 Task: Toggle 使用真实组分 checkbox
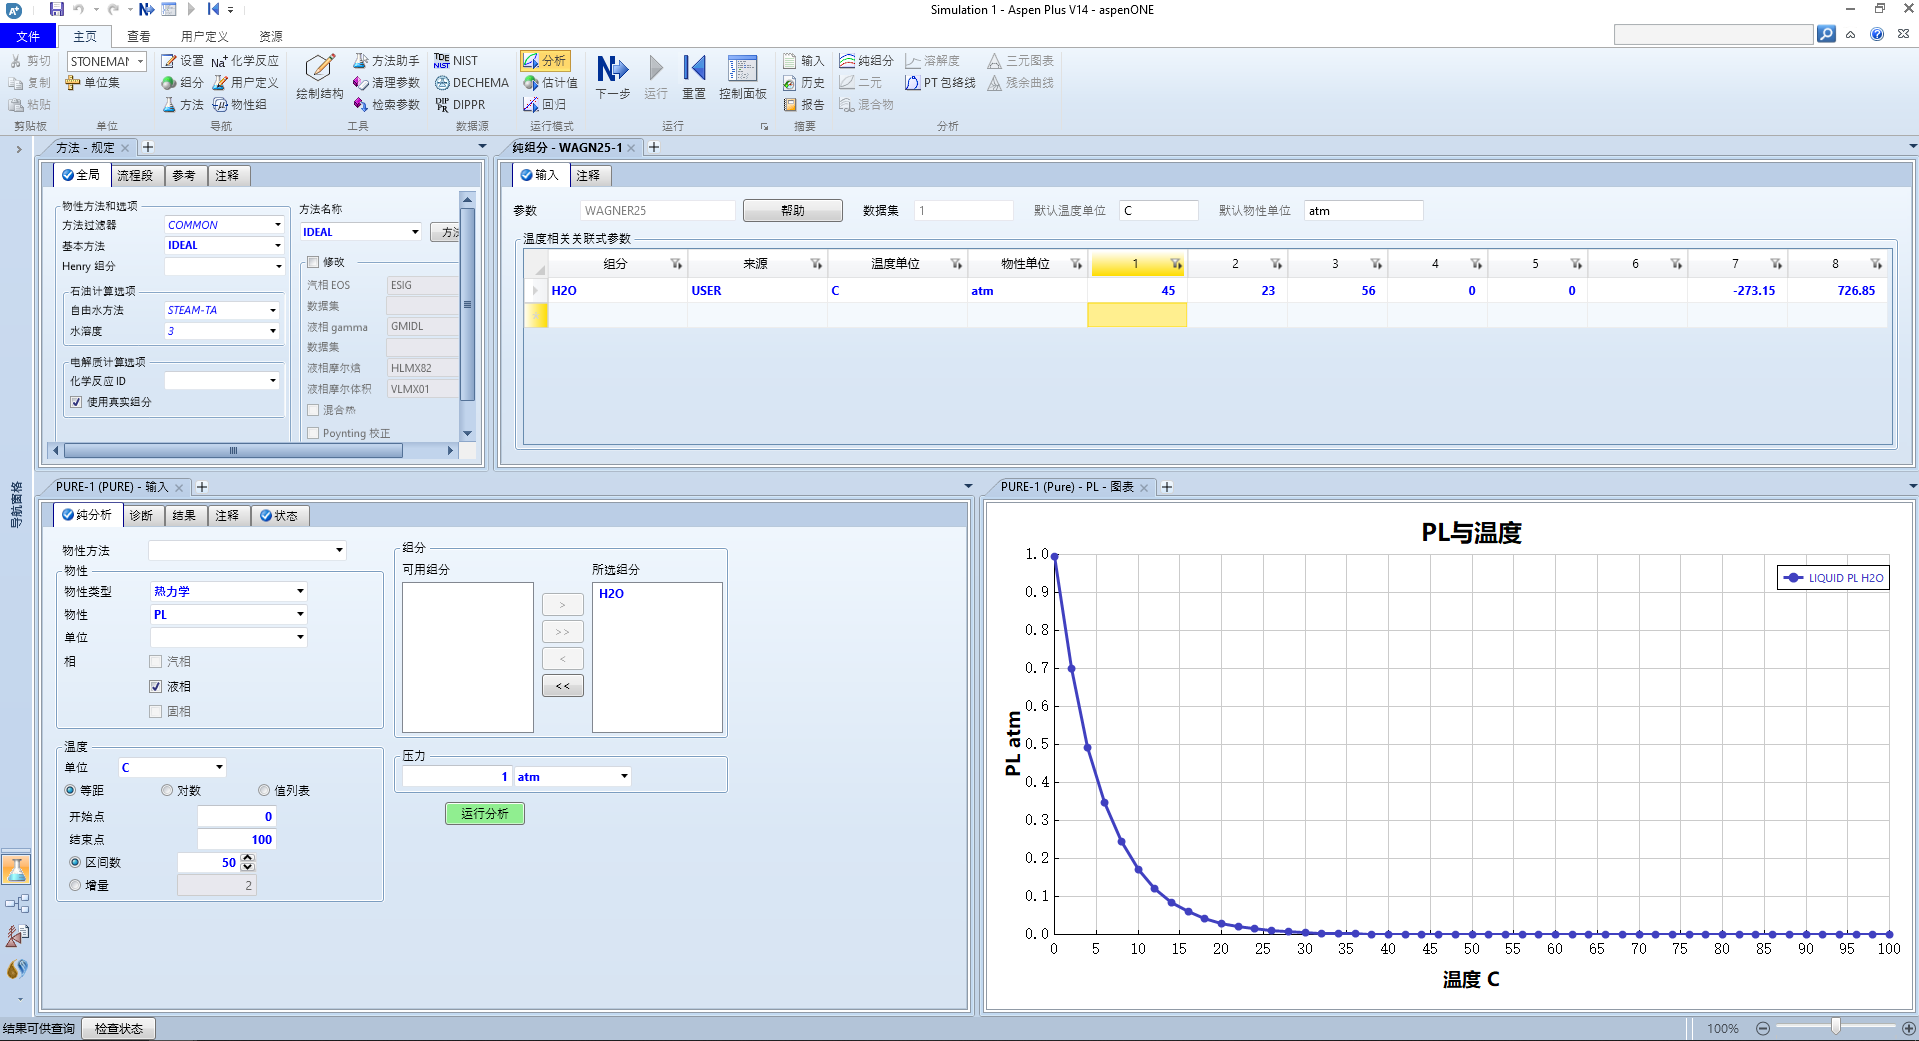pos(76,402)
